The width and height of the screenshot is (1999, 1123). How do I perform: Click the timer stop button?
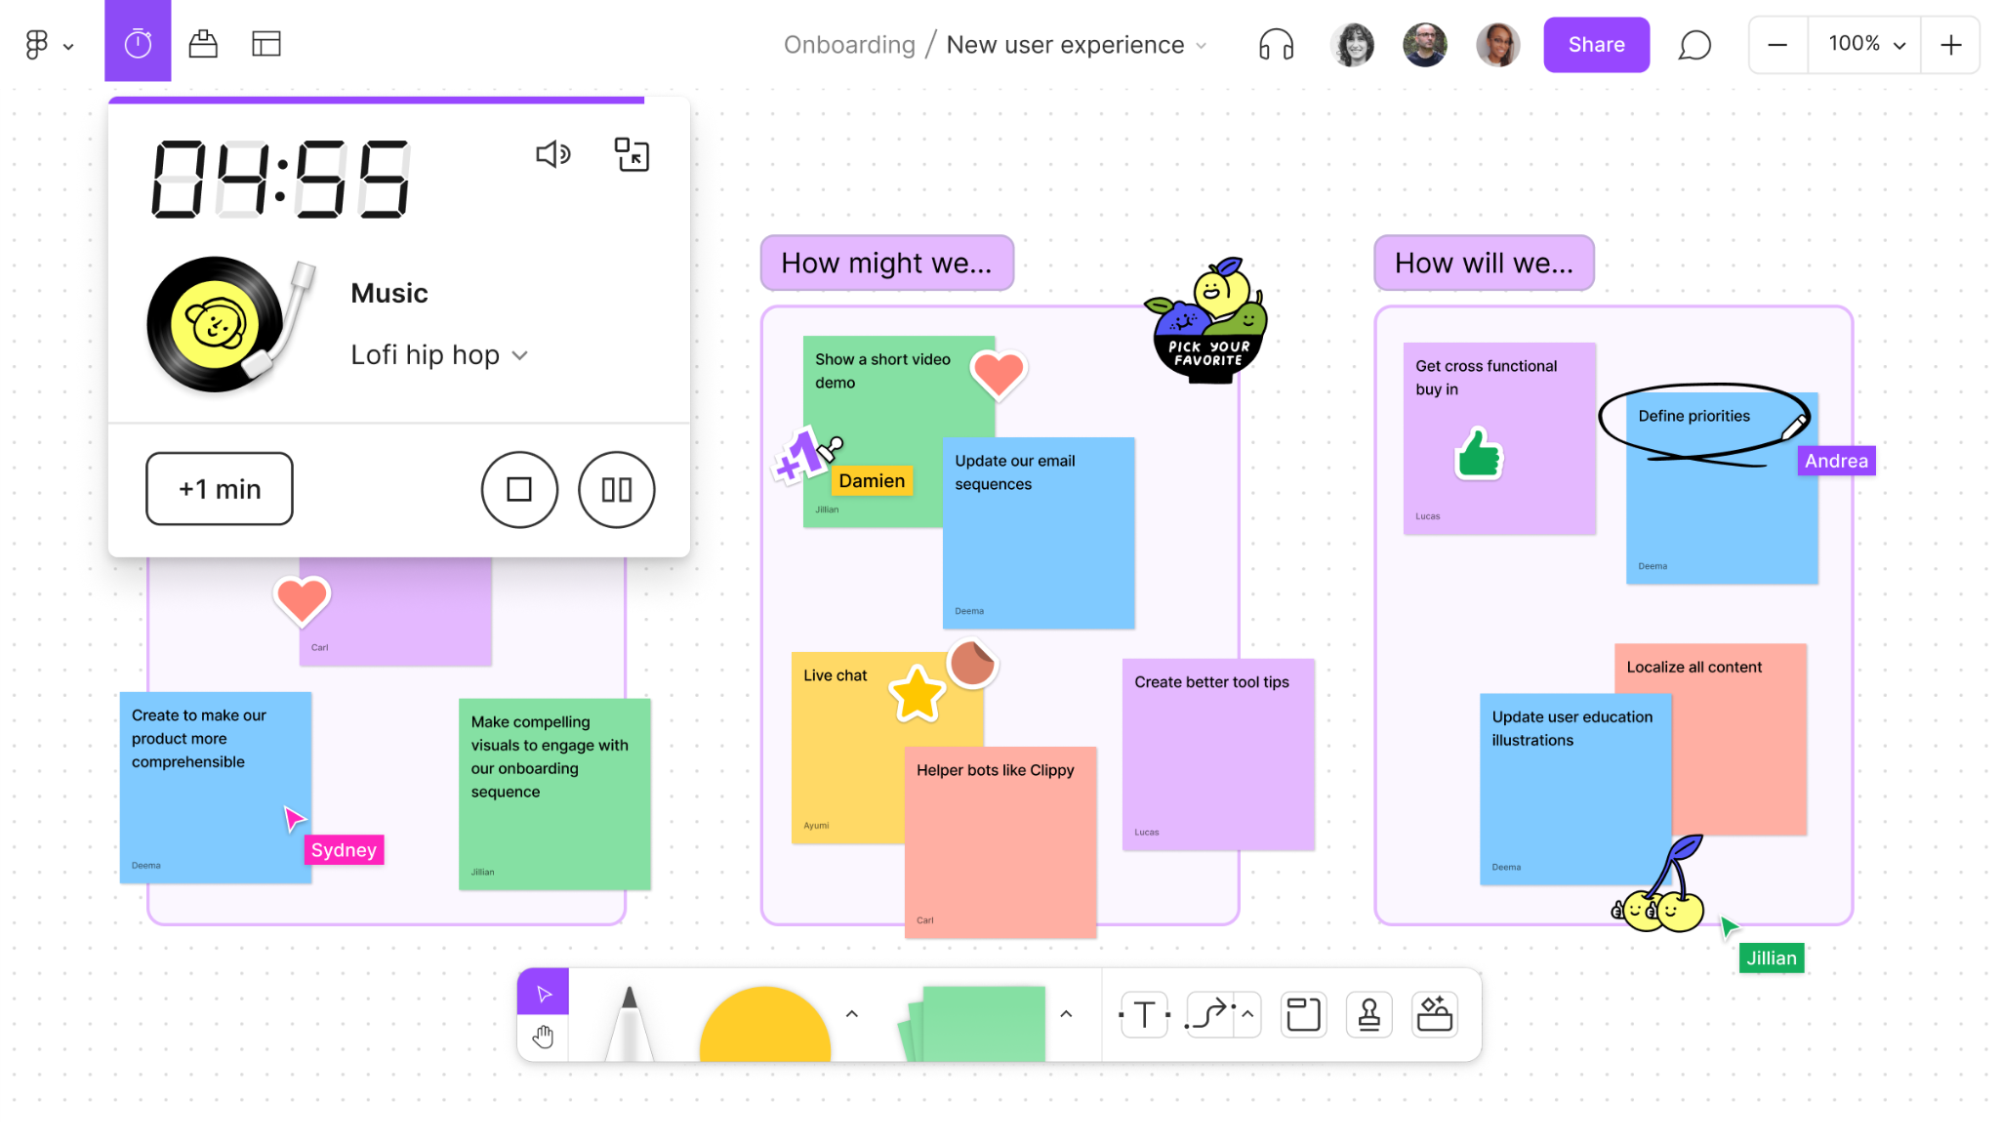coord(519,487)
